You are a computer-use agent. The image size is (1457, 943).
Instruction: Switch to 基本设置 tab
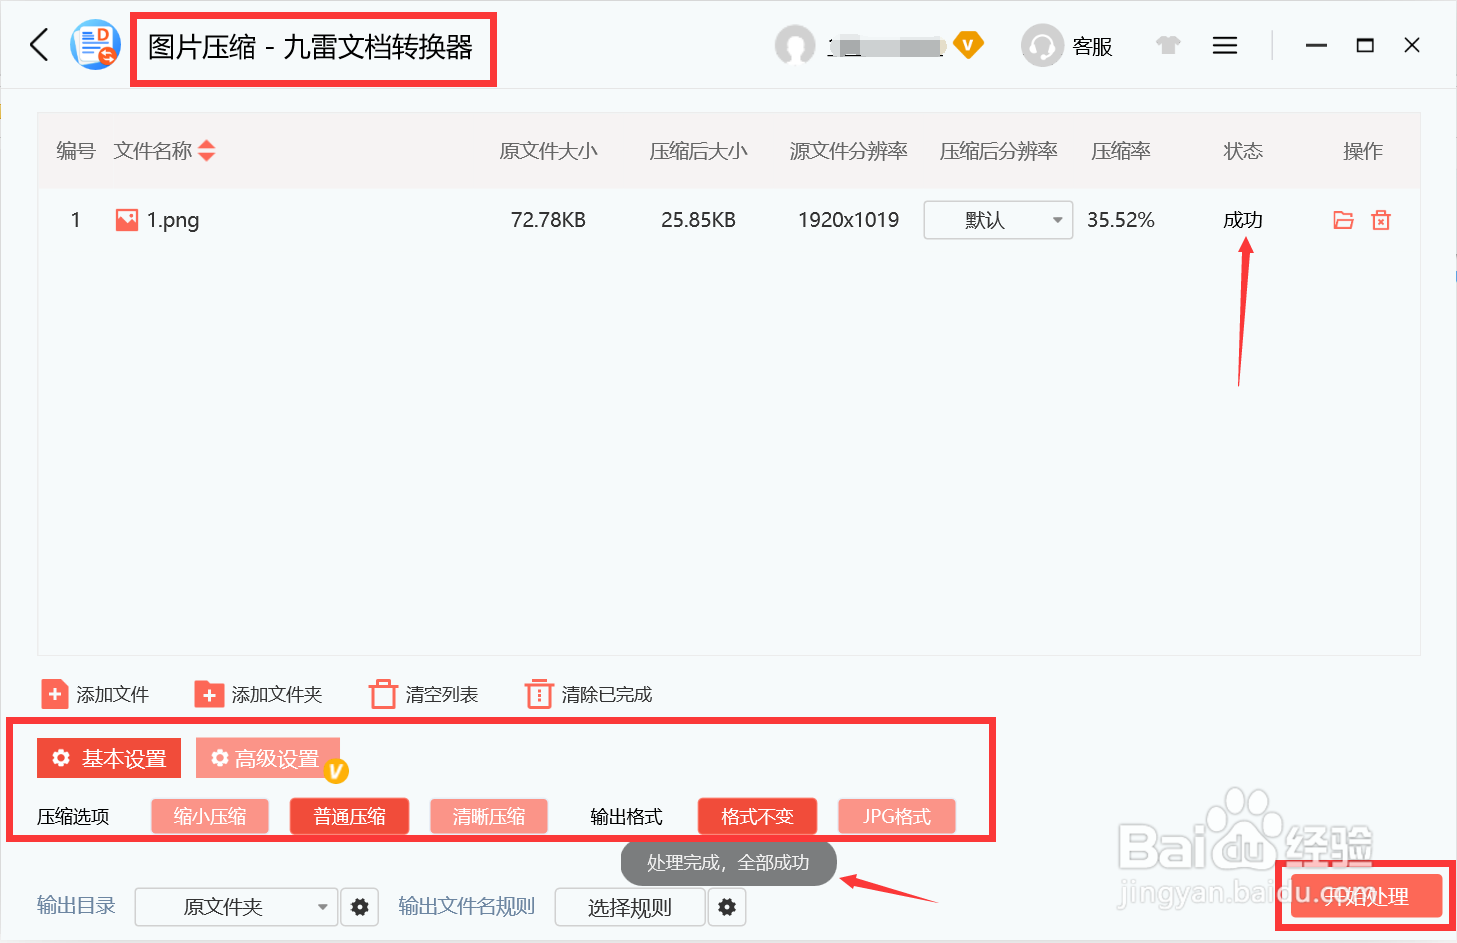[109, 758]
